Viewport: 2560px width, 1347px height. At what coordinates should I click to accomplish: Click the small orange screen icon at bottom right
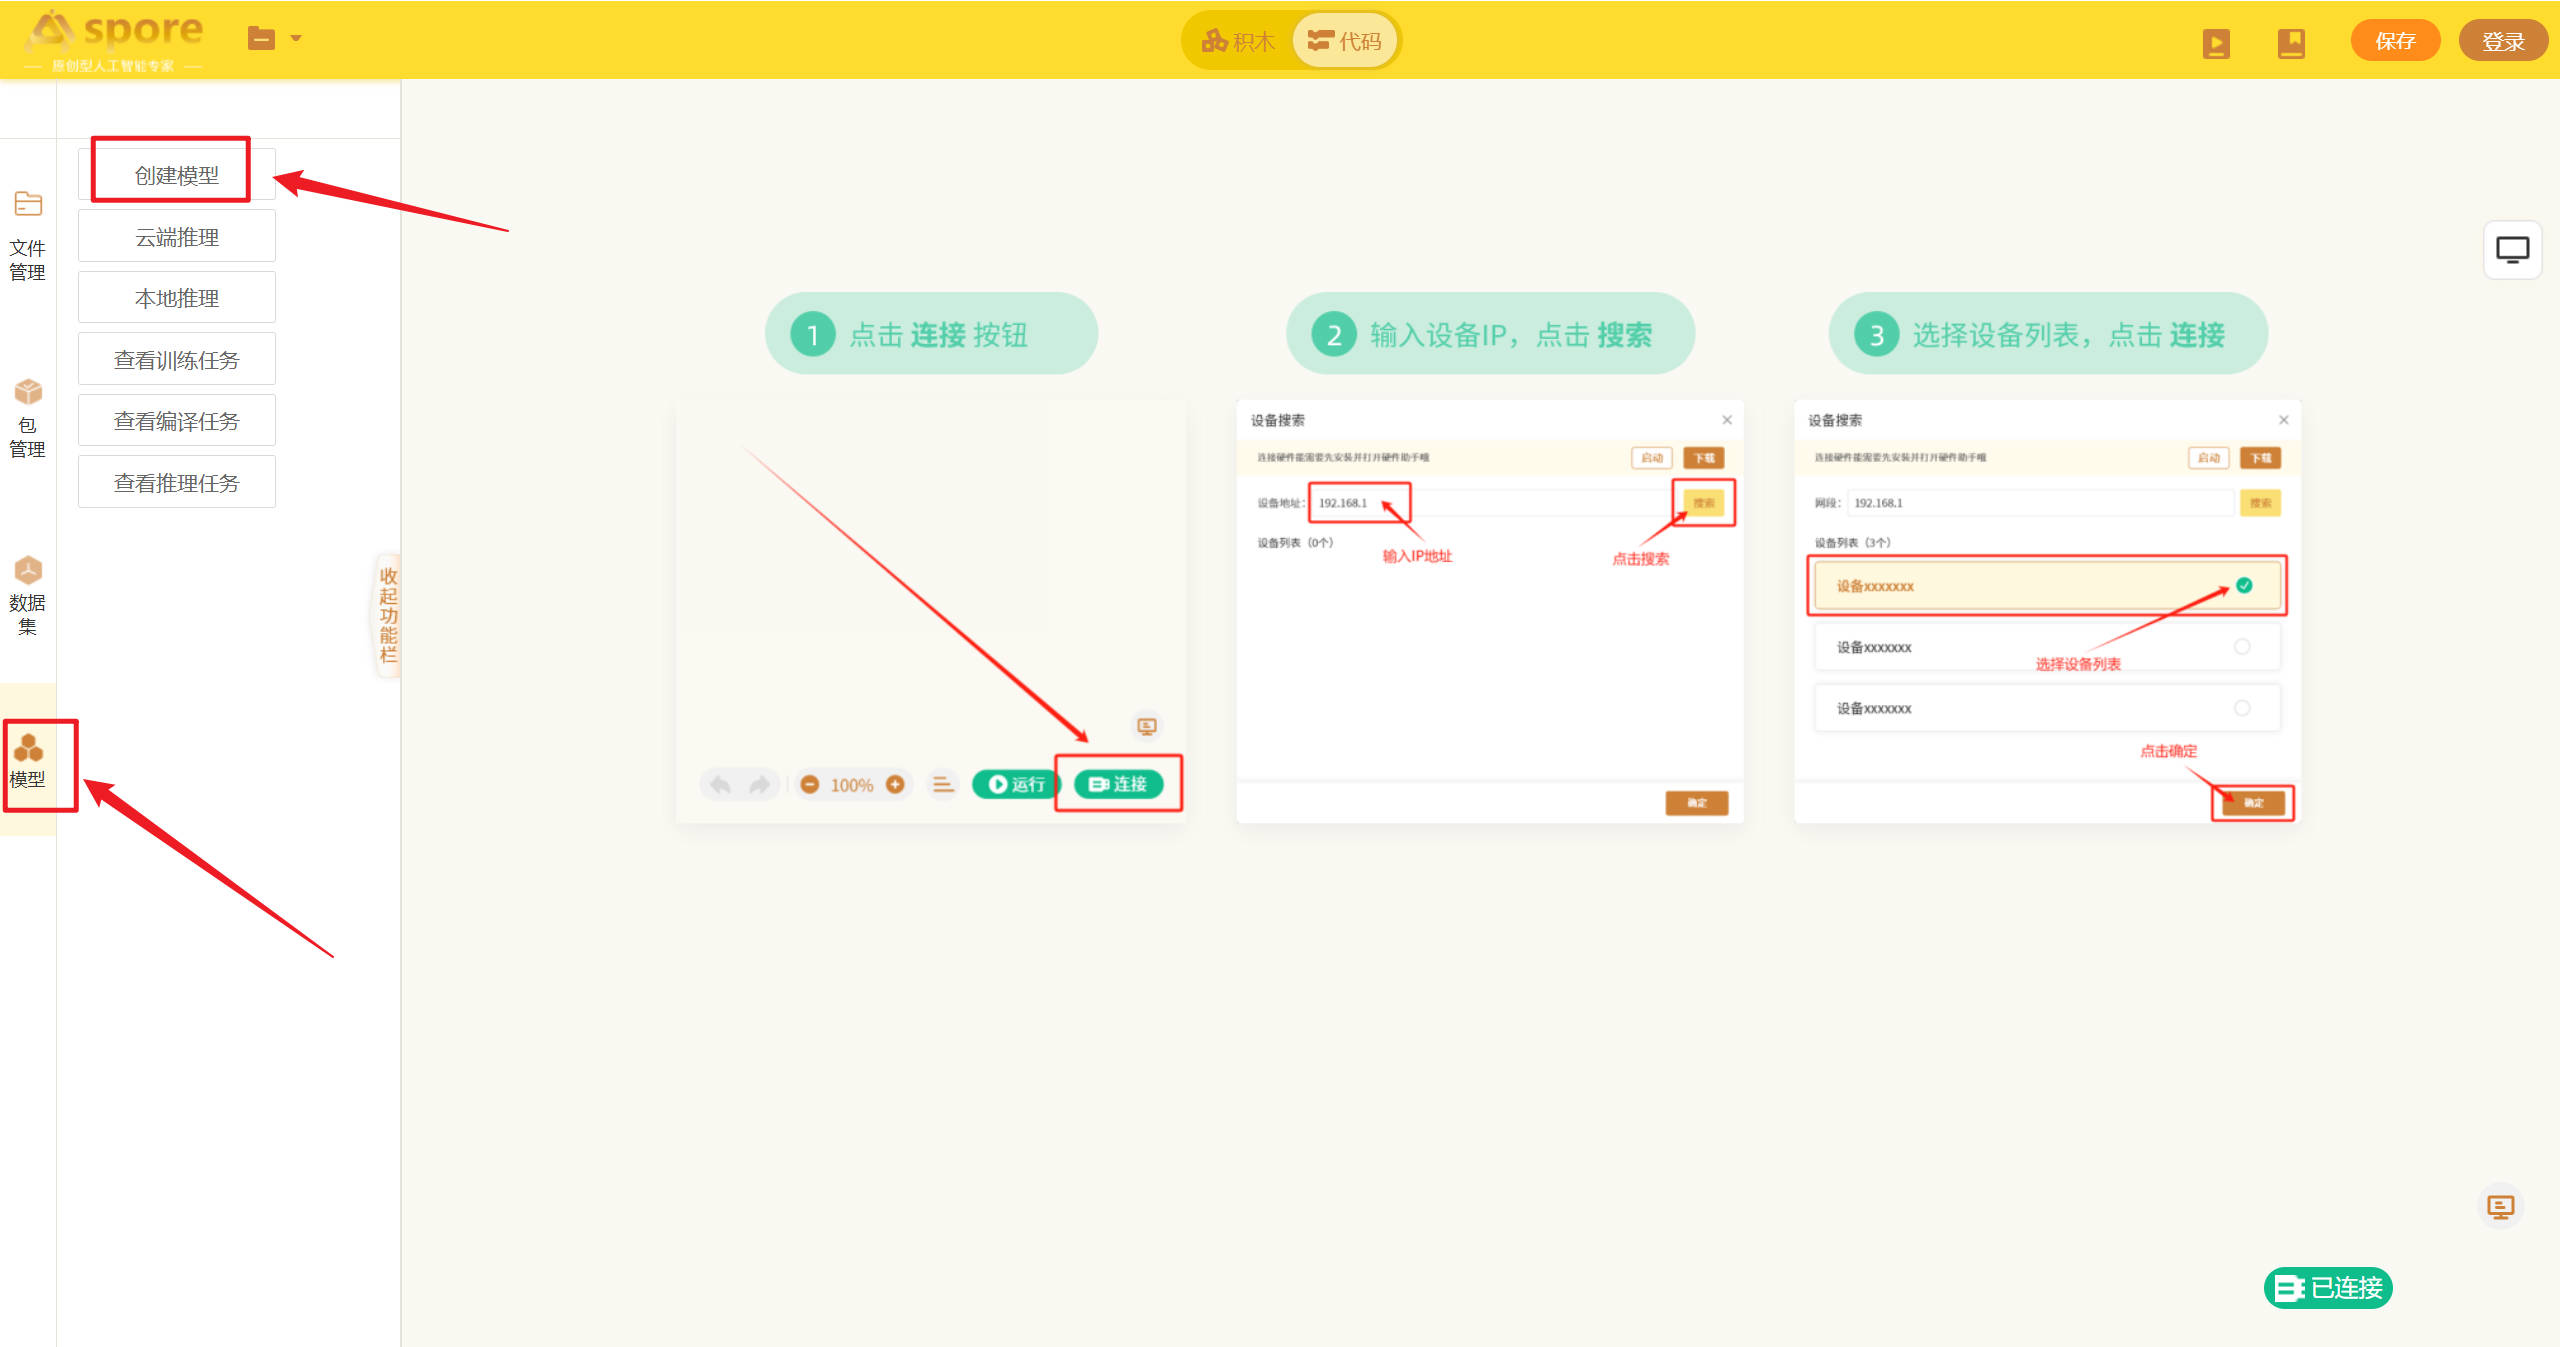pos(2500,1207)
